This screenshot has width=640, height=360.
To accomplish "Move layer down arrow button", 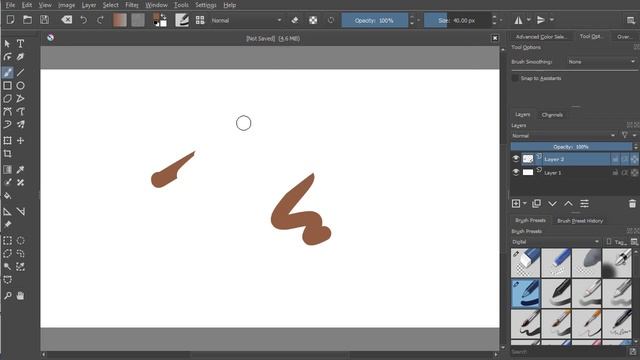I will pos(552,203).
